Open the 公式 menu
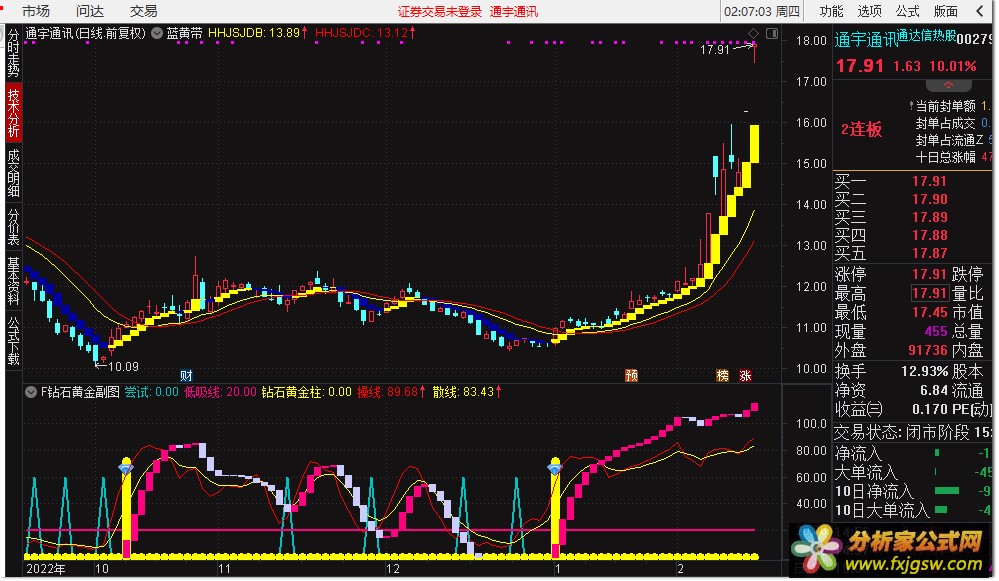The height and width of the screenshot is (581, 999). [x=907, y=11]
